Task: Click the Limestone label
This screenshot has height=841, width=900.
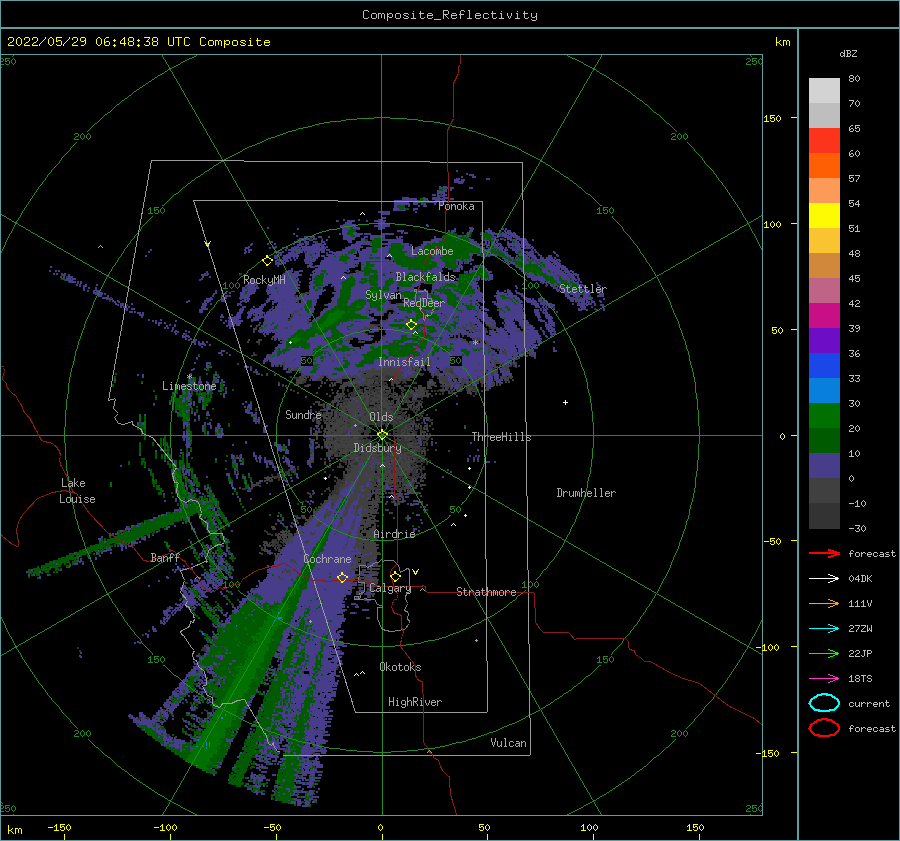Action: [x=189, y=386]
